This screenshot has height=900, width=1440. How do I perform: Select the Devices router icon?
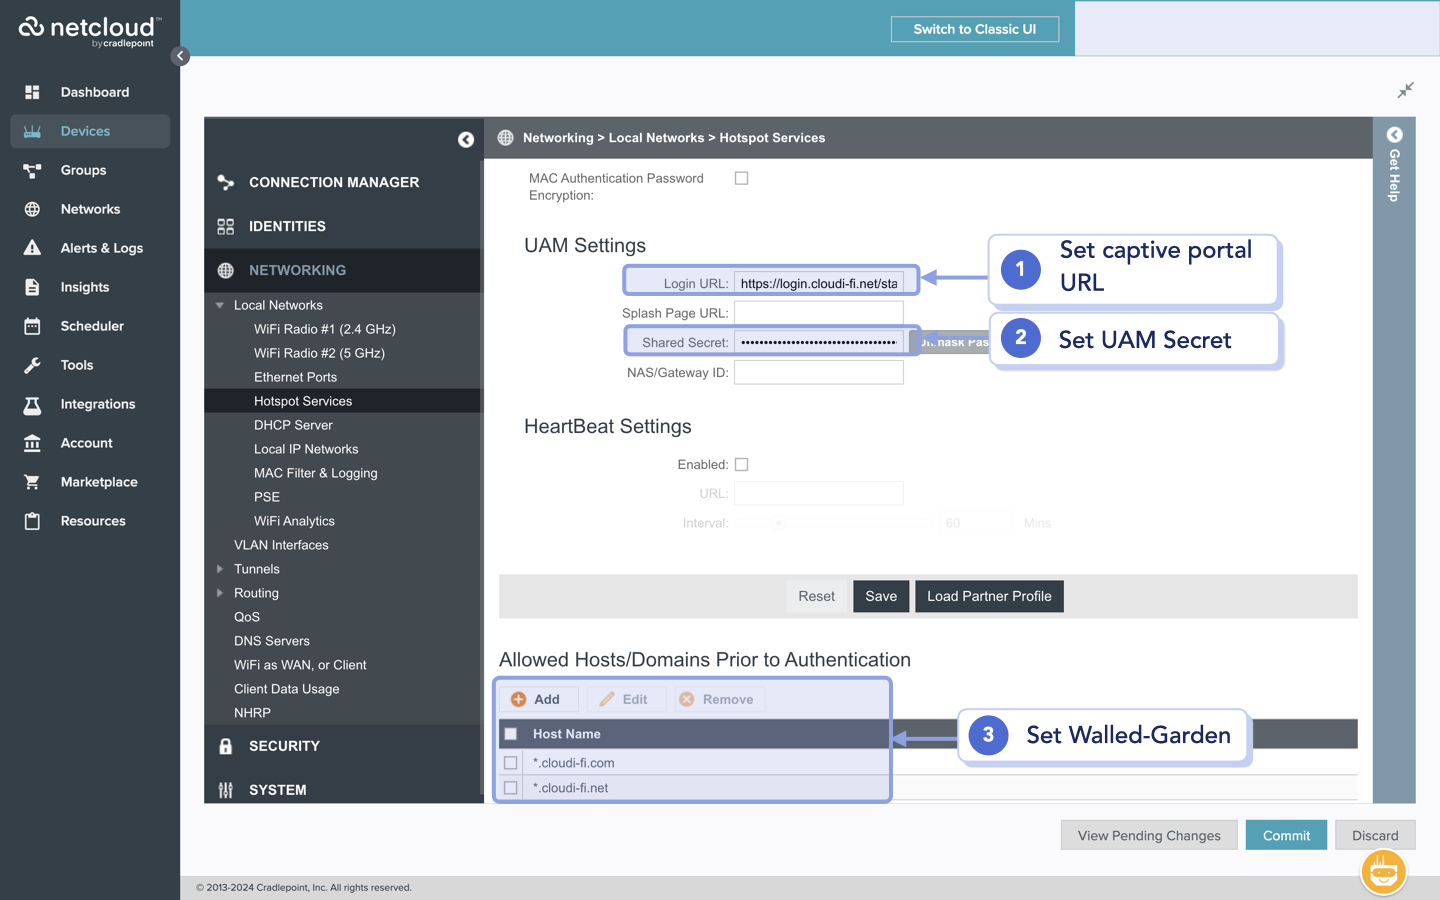pyautogui.click(x=32, y=131)
